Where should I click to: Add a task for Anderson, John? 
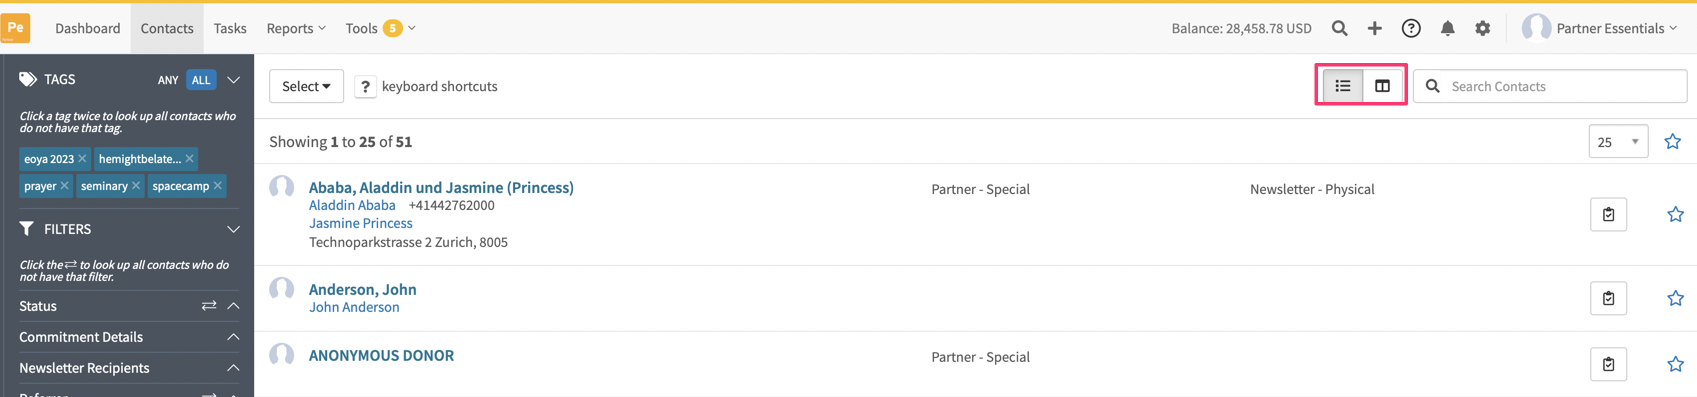point(1608,298)
